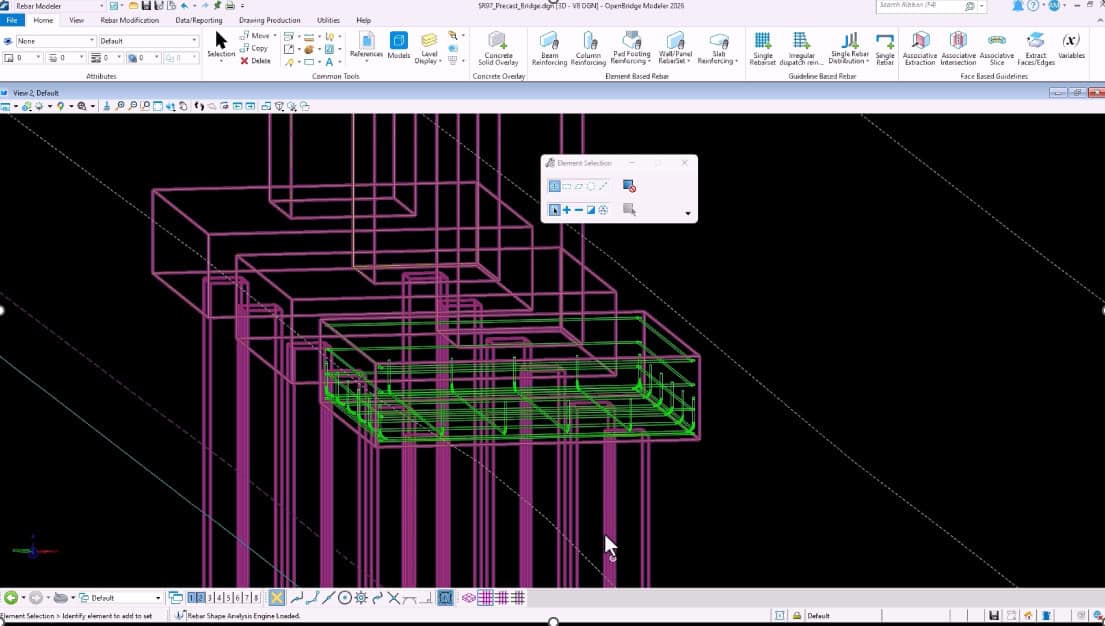Open the Help tab
The image size is (1105, 626).
click(x=364, y=20)
